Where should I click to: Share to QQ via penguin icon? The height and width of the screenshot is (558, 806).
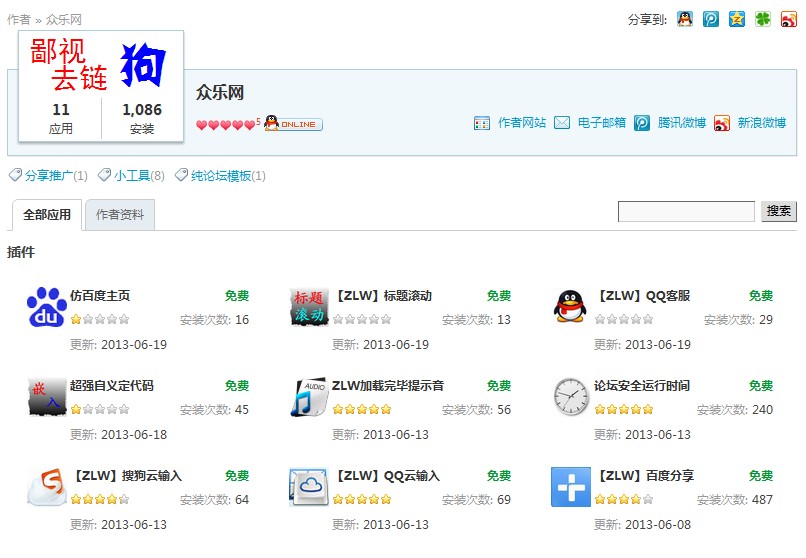click(685, 19)
